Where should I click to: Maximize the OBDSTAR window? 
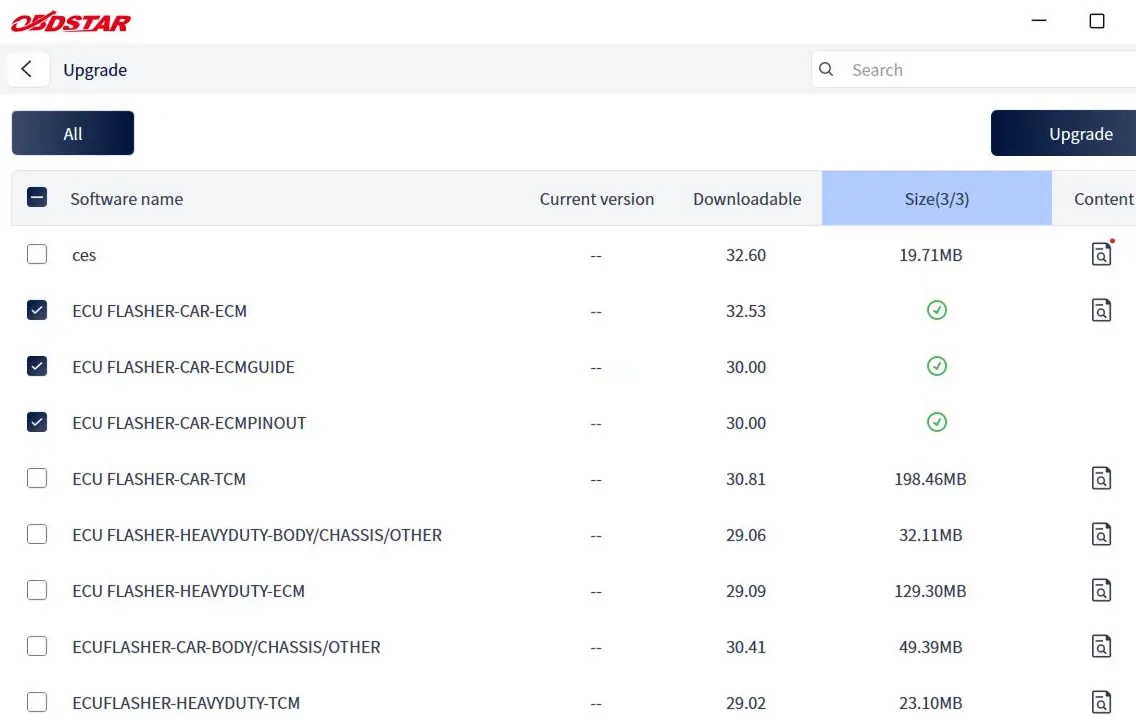point(1097,21)
